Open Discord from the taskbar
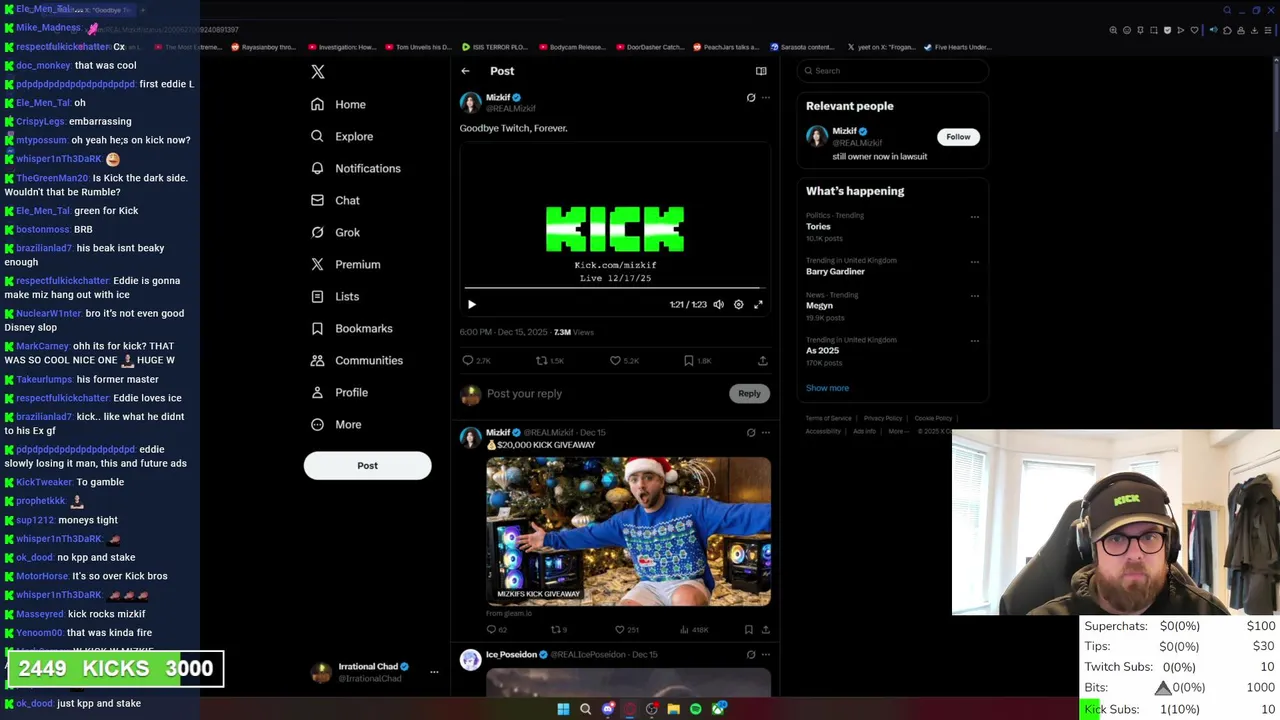Viewport: 1280px width, 720px height. [608, 709]
